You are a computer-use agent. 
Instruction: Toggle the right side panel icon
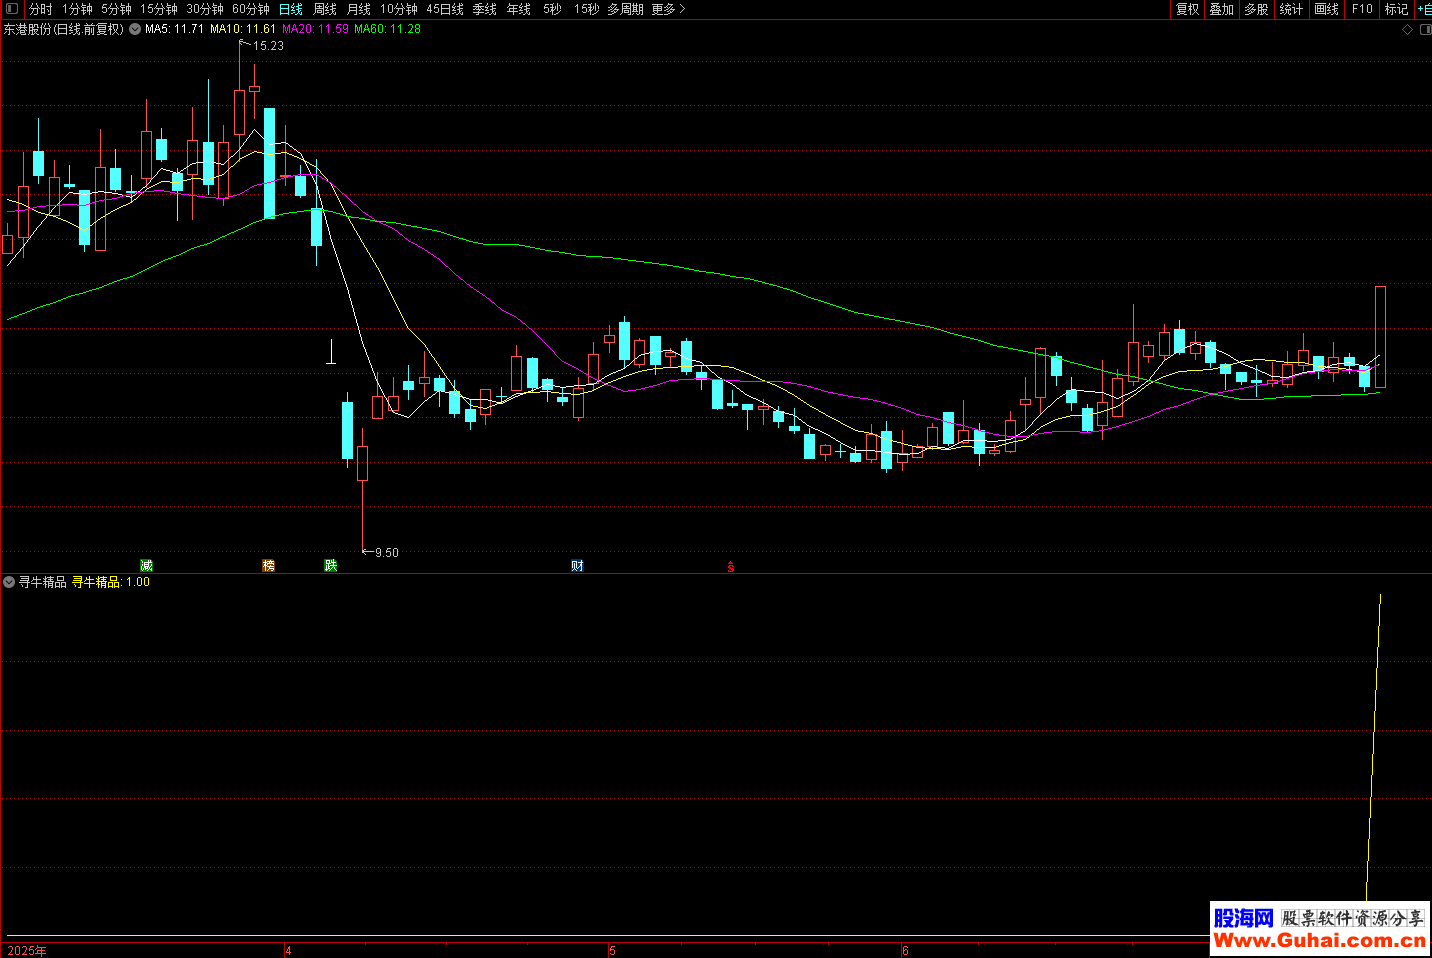(1425, 30)
